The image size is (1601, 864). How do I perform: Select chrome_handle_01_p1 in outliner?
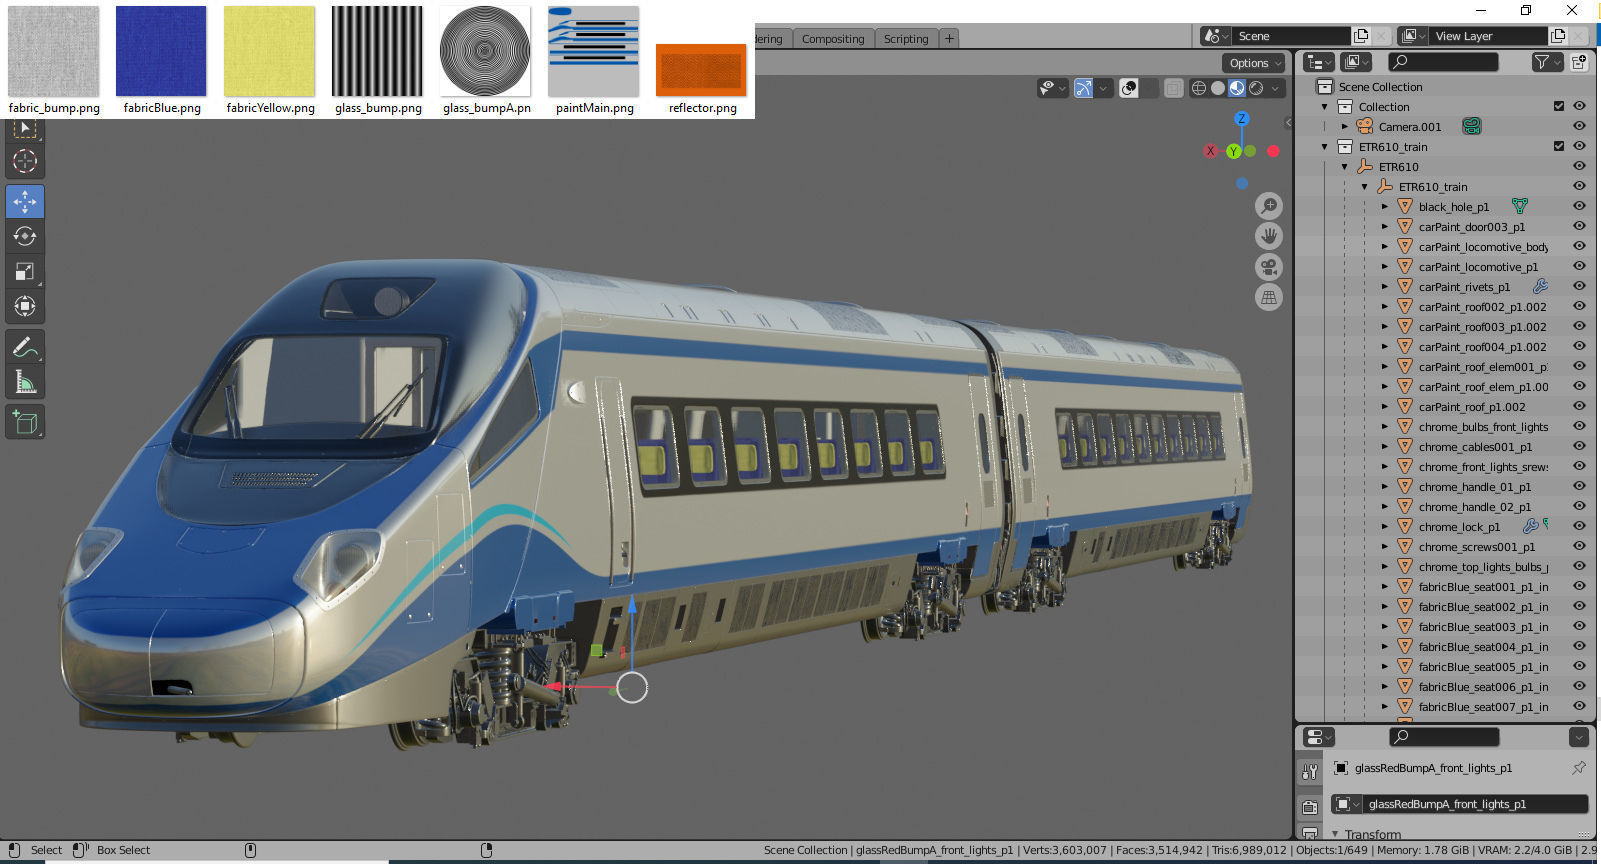[x=1474, y=487]
